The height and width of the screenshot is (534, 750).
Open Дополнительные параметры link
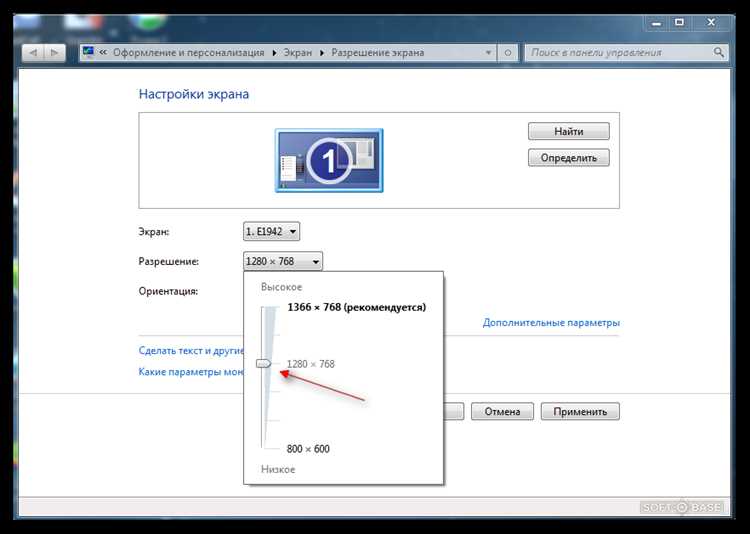tap(551, 323)
